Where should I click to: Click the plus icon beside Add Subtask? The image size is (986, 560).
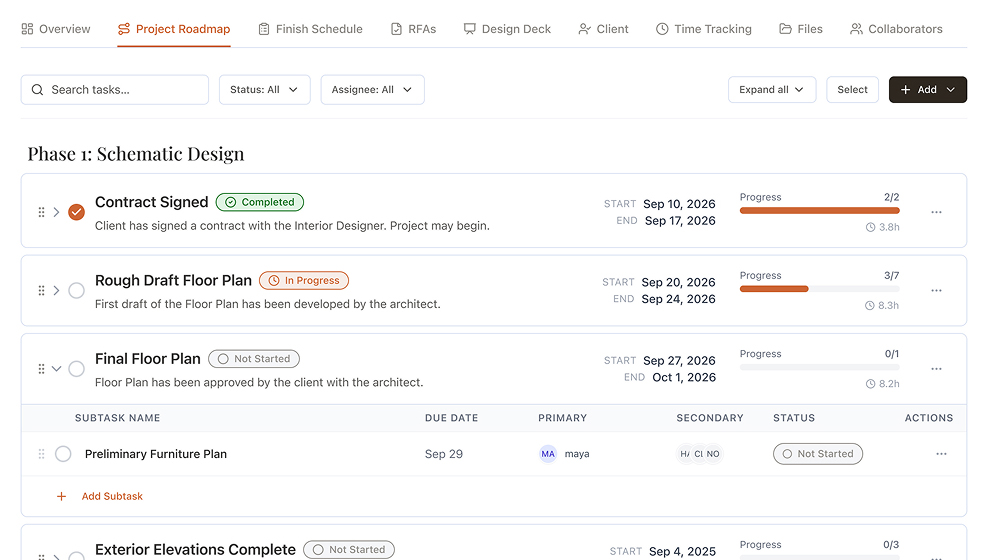click(62, 497)
